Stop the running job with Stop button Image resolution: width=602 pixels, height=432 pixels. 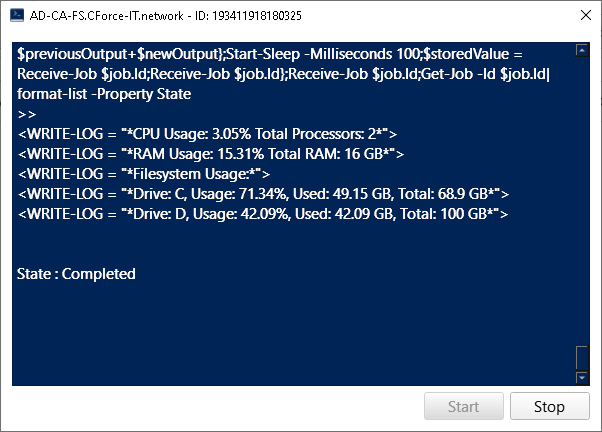click(549, 406)
